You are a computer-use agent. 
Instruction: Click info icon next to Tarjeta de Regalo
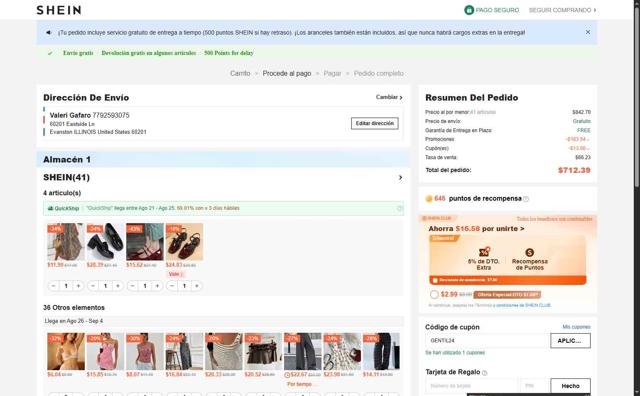pos(484,373)
